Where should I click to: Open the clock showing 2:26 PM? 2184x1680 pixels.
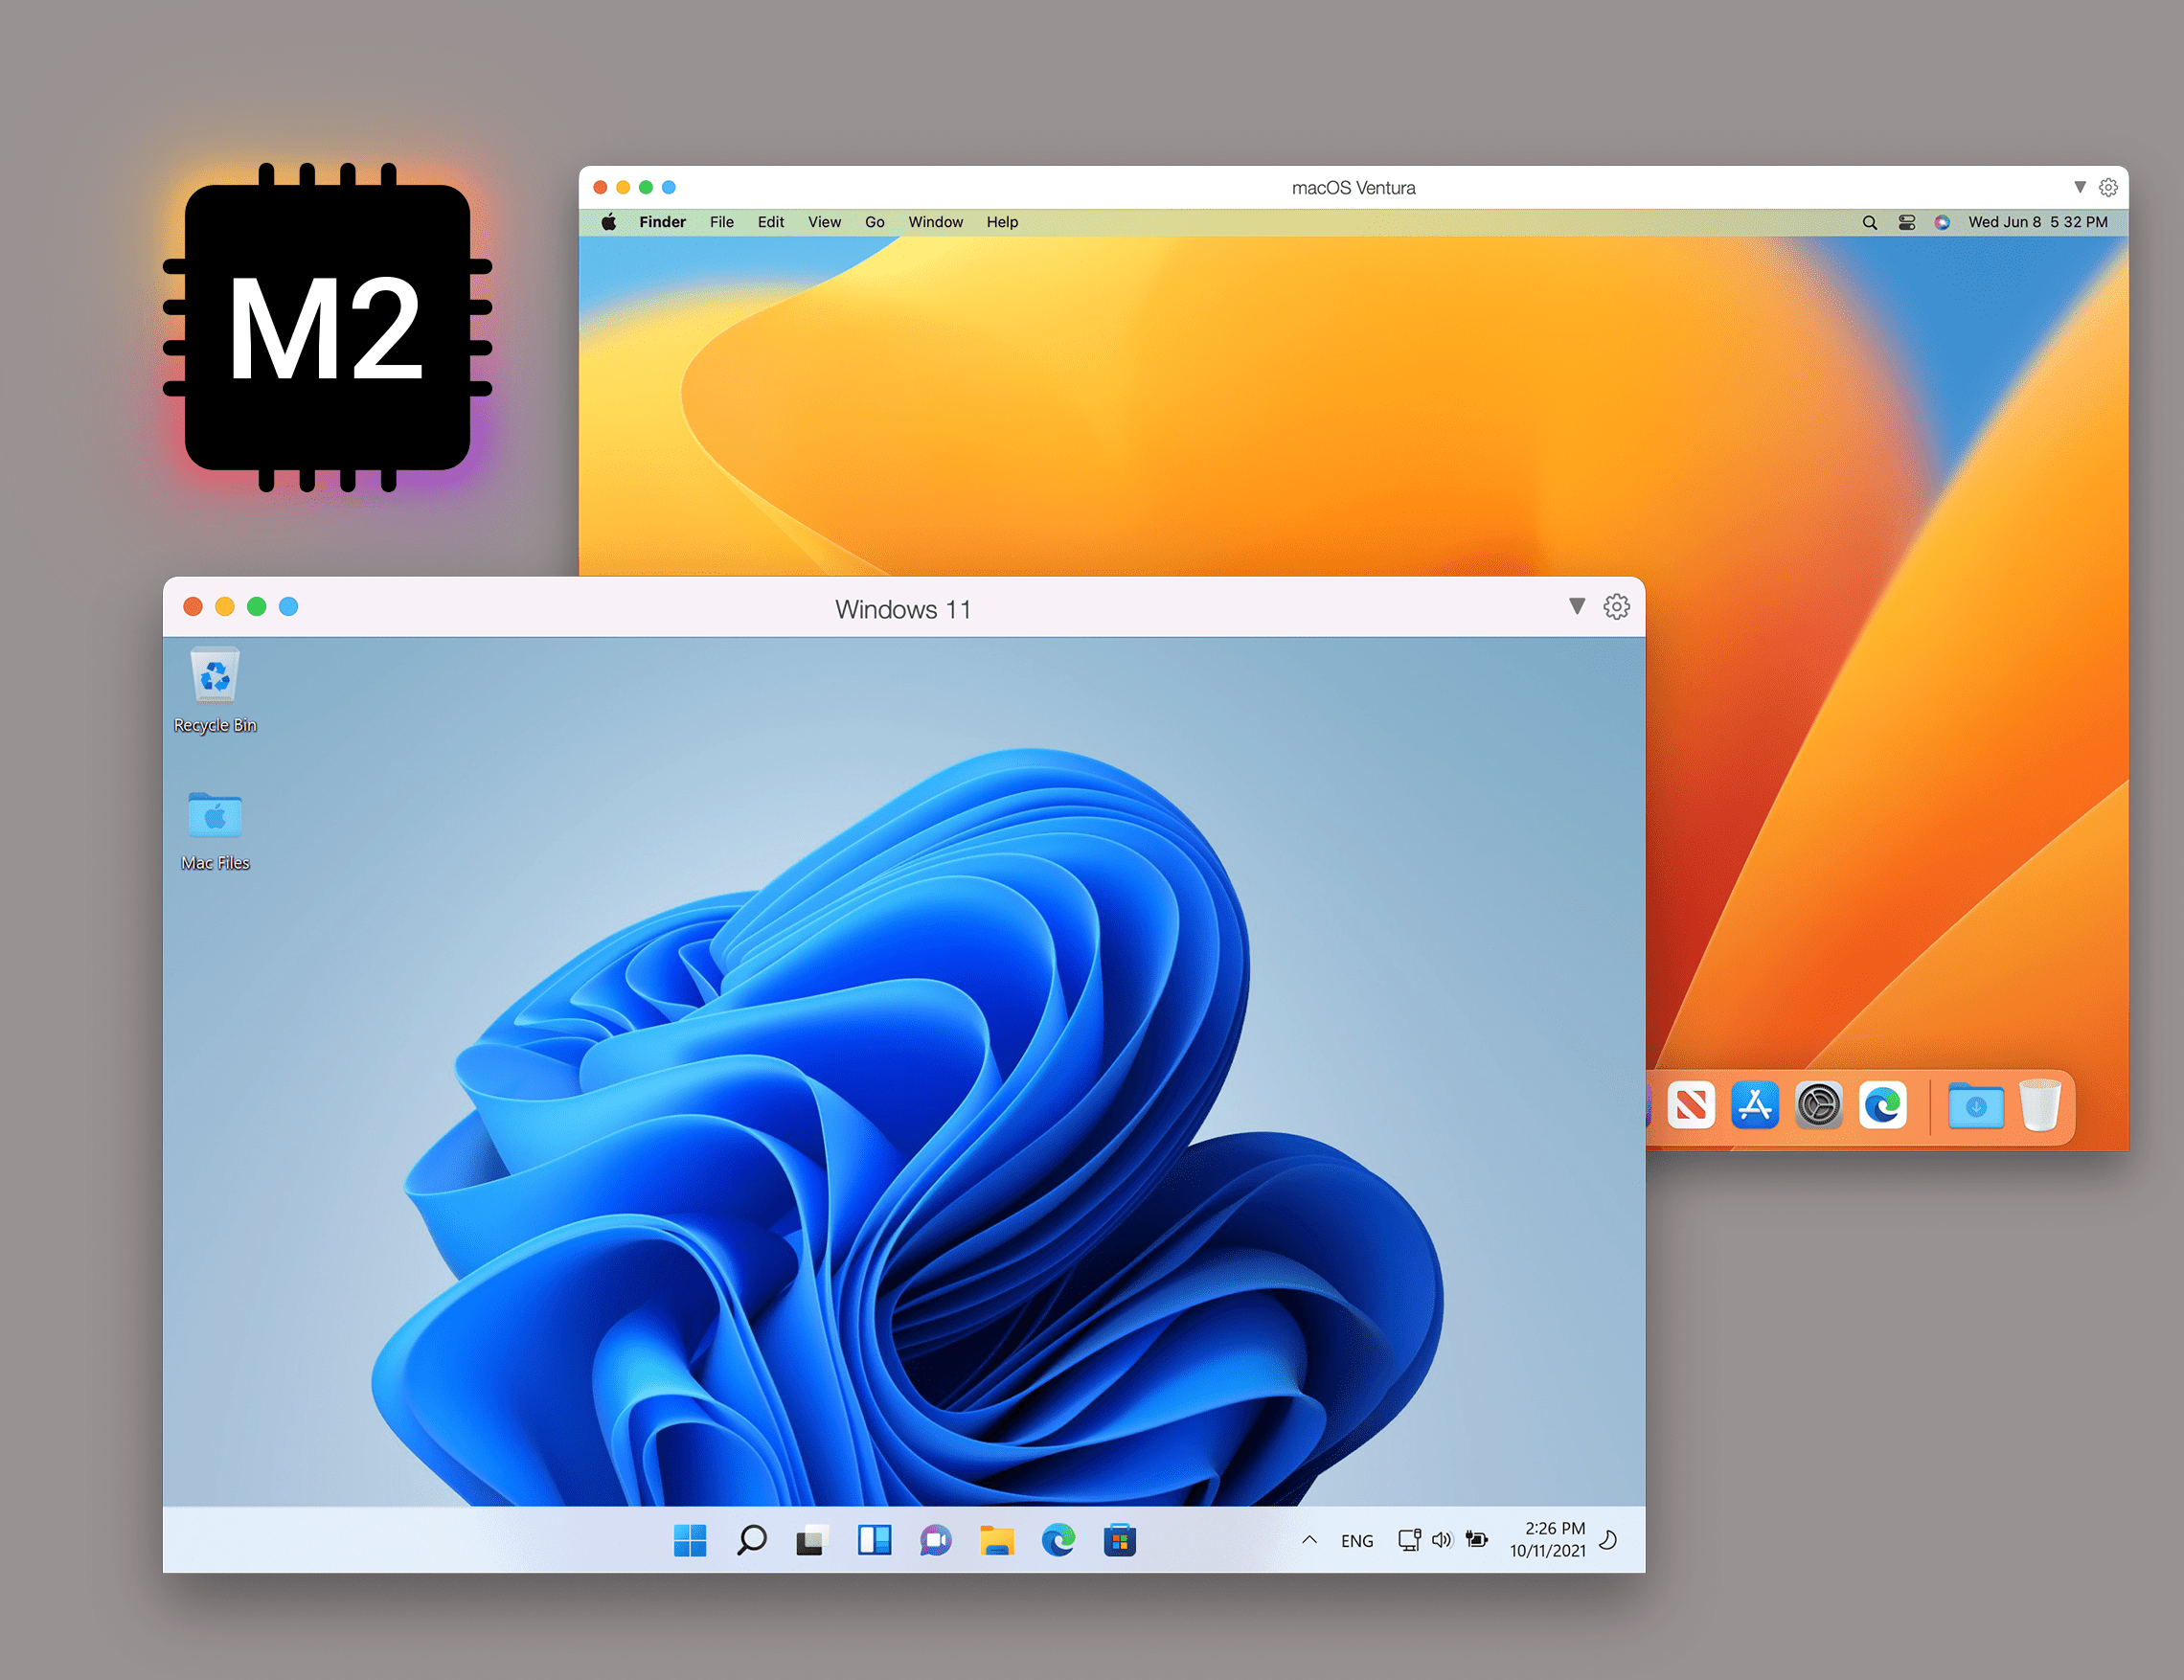pyautogui.click(x=1548, y=1540)
